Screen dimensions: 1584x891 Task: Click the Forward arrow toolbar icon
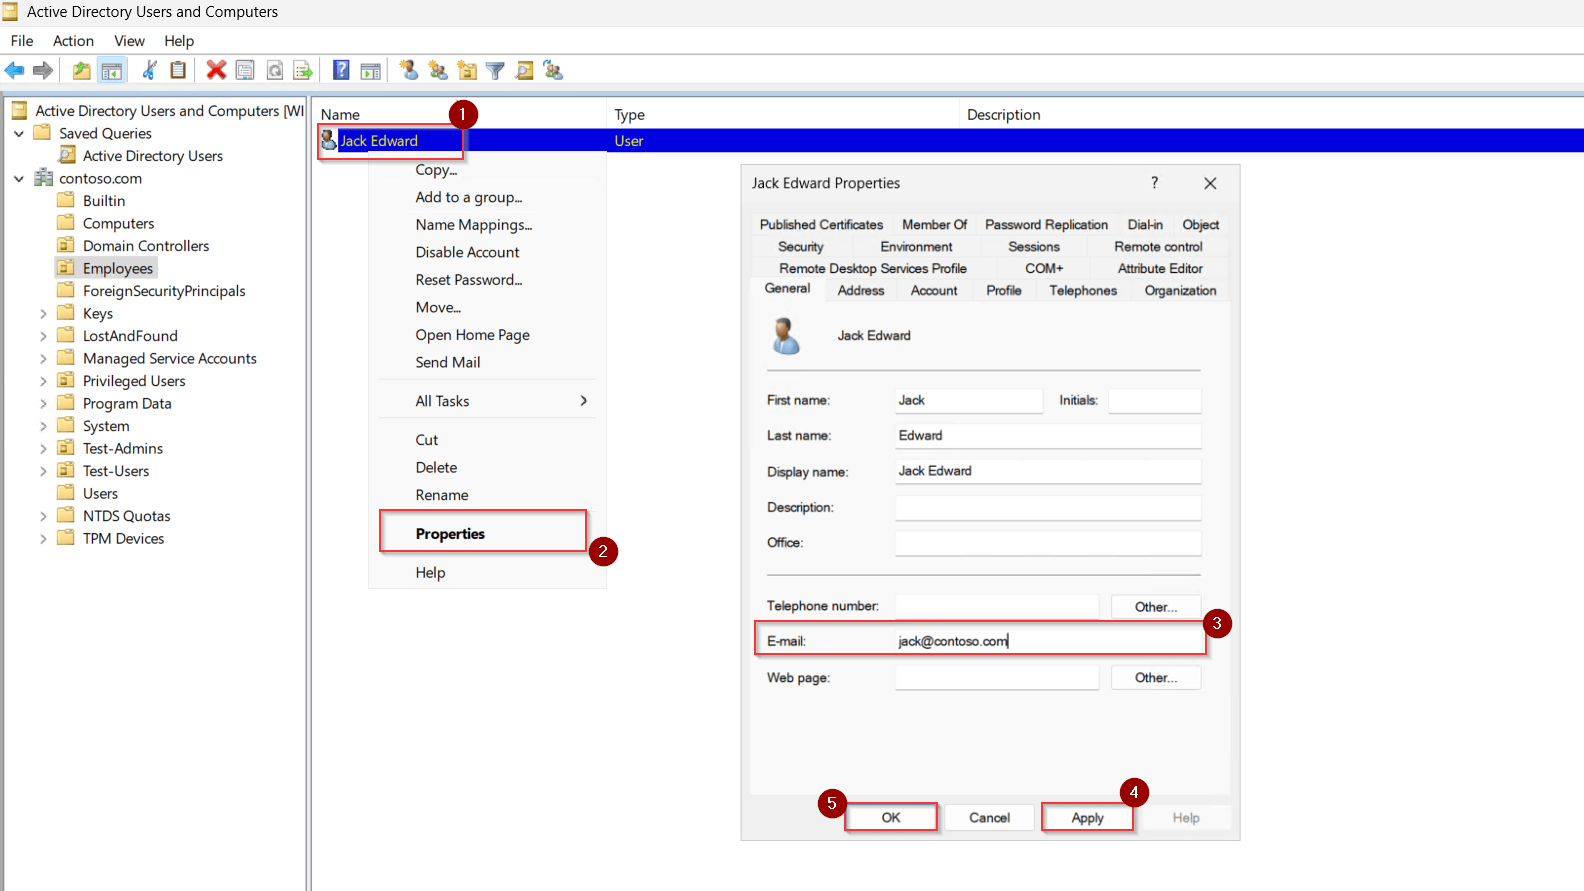coord(43,70)
